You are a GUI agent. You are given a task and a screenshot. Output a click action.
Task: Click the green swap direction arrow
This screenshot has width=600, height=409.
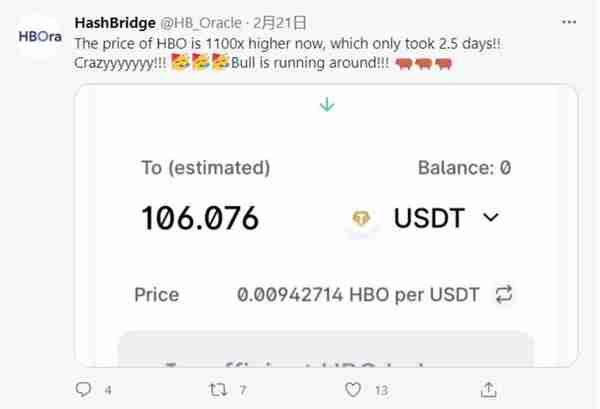click(327, 104)
